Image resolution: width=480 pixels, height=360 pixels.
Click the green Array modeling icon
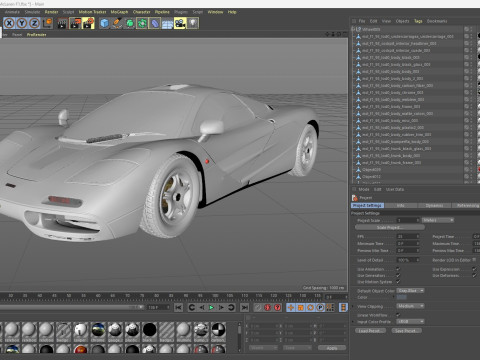(x=142, y=23)
